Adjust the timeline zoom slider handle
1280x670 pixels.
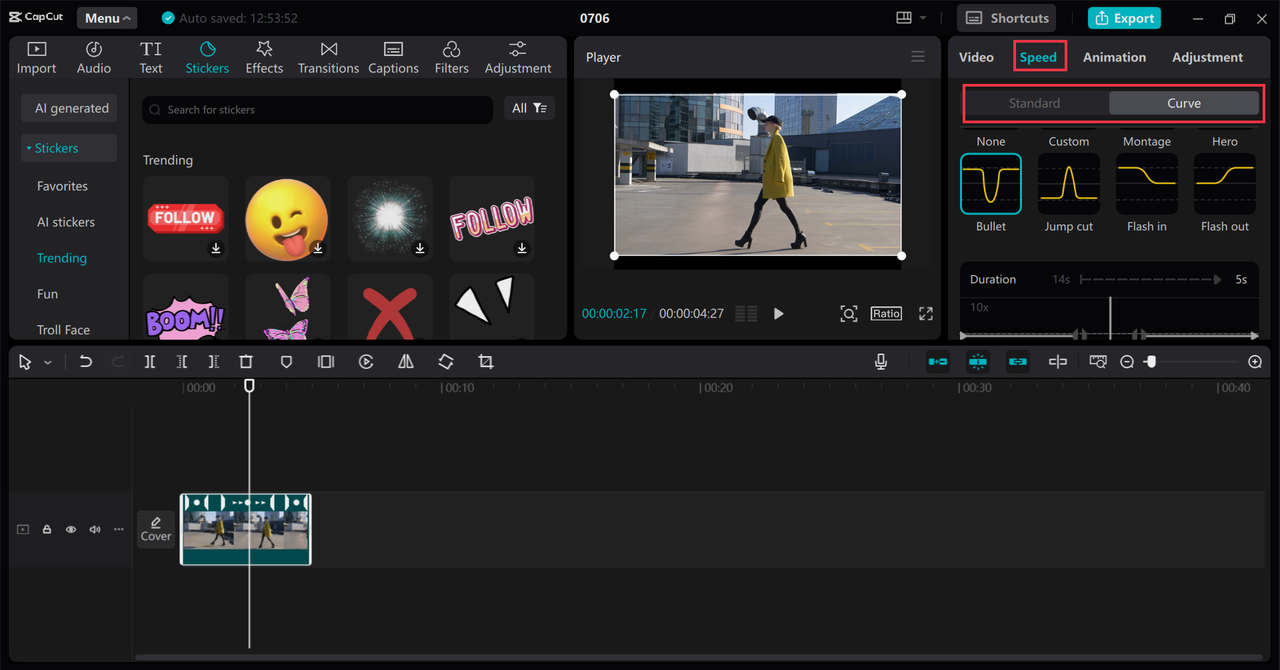1151,362
